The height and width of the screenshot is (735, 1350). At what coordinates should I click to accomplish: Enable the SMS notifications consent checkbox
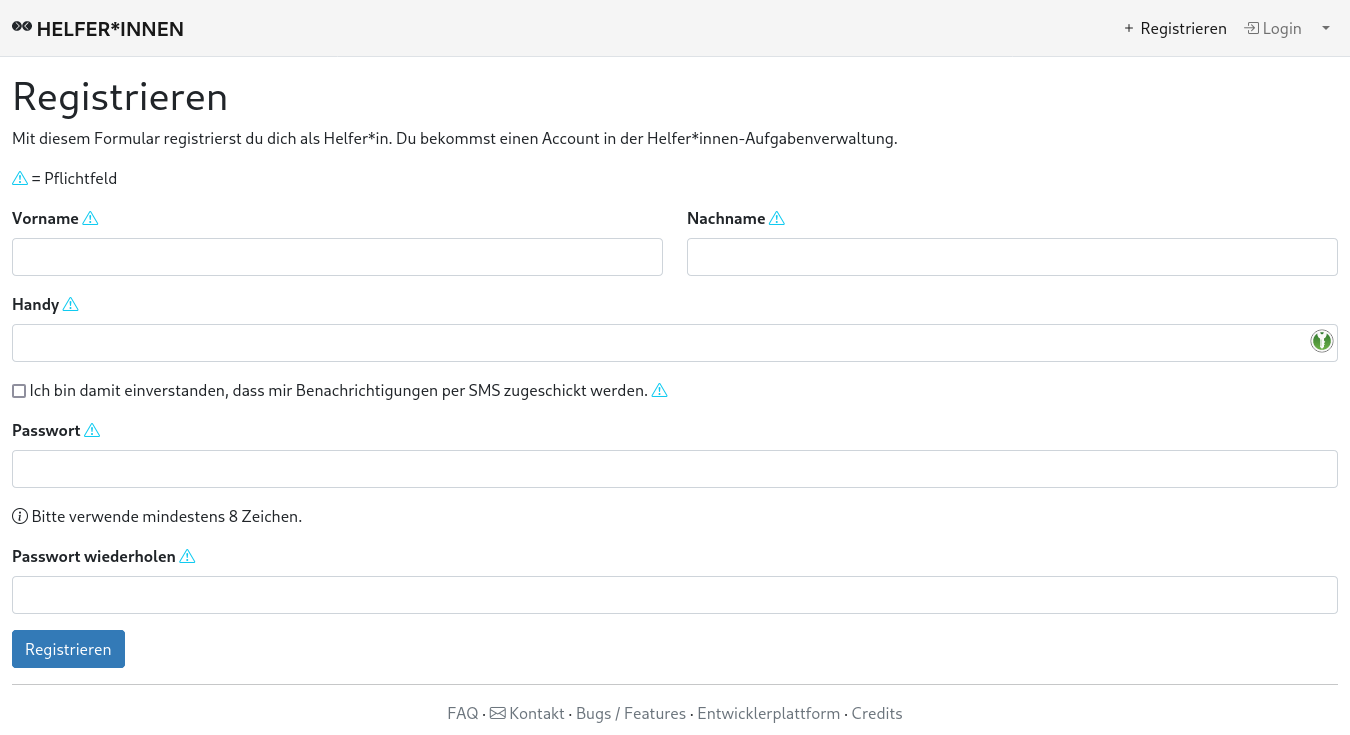pos(19,391)
